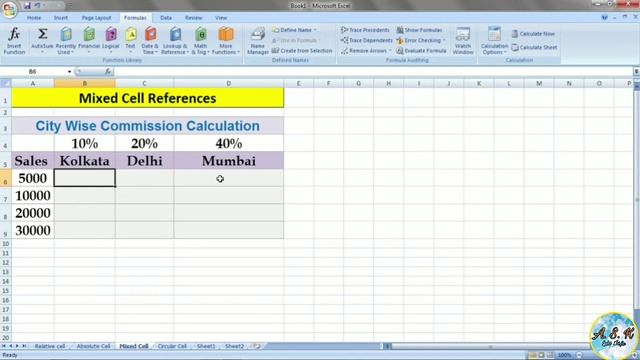Image resolution: width=640 pixels, height=360 pixels.
Task: Click the next sheet navigation arrow
Action: click(x=17, y=346)
